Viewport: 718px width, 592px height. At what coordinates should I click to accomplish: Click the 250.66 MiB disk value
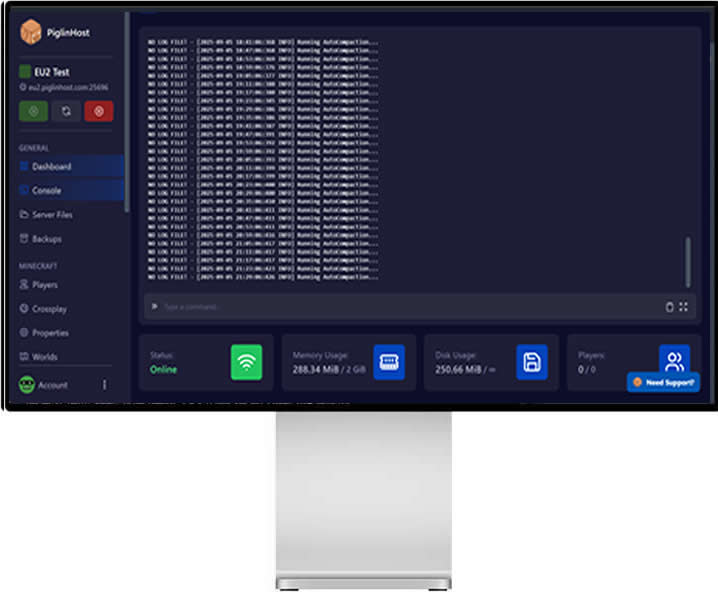point(458,369)
